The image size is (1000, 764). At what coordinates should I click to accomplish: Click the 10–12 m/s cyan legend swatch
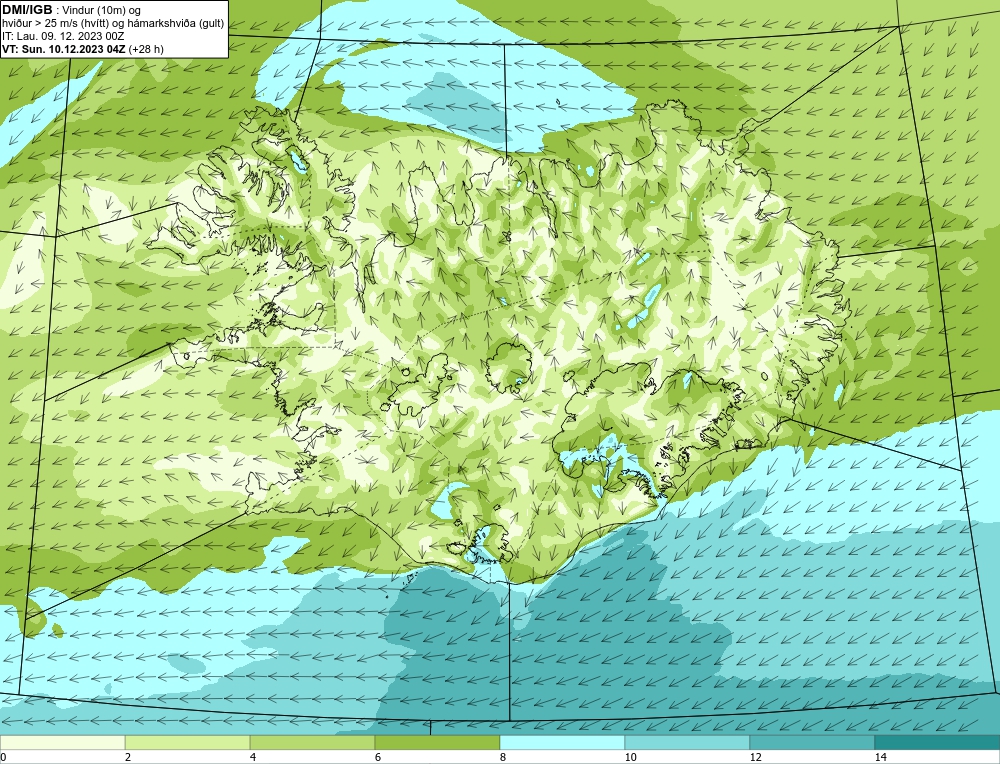click(688, 742)
